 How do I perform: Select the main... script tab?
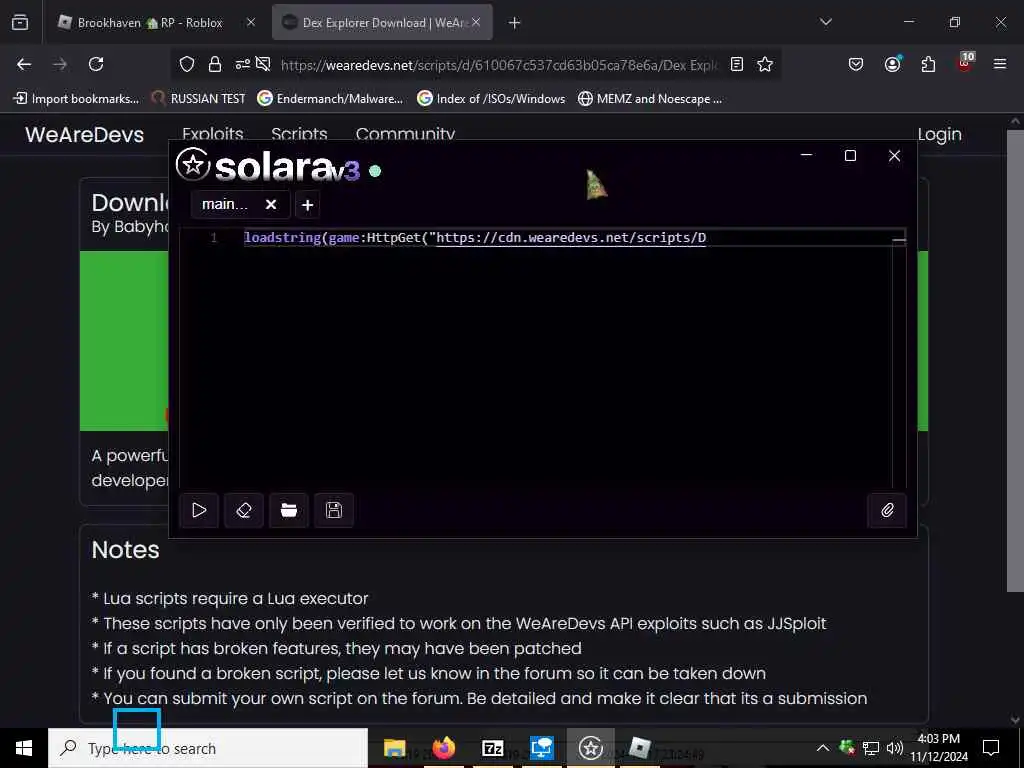(x=225, y=204)
